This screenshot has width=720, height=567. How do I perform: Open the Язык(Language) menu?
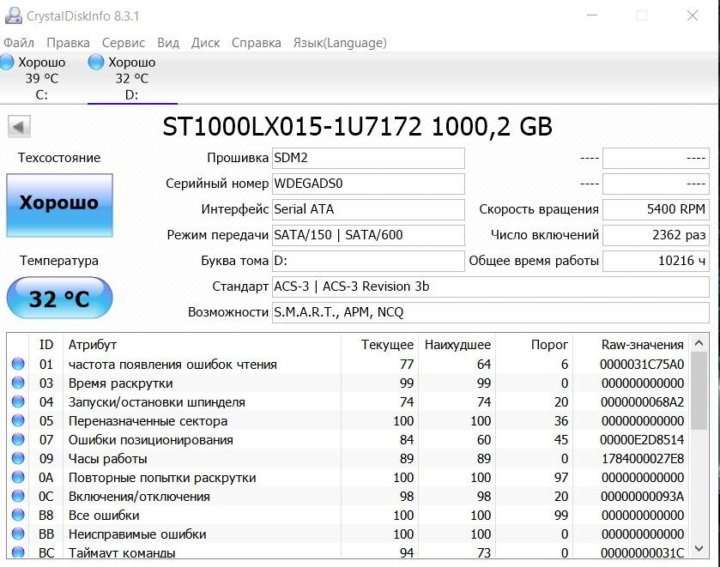[339, 43]
